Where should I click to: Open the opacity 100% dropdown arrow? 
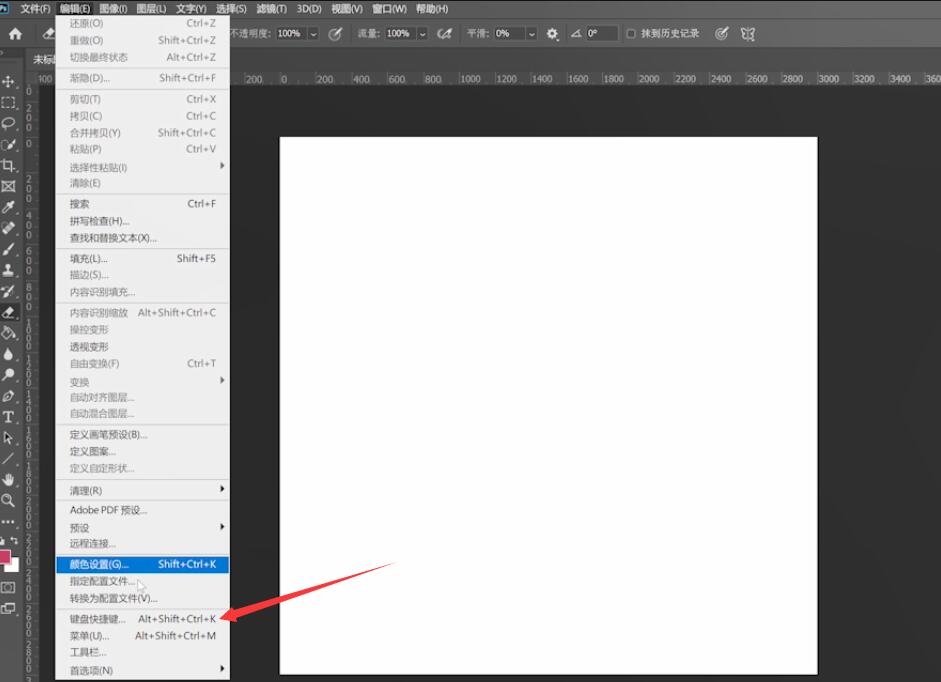point(313,34)
